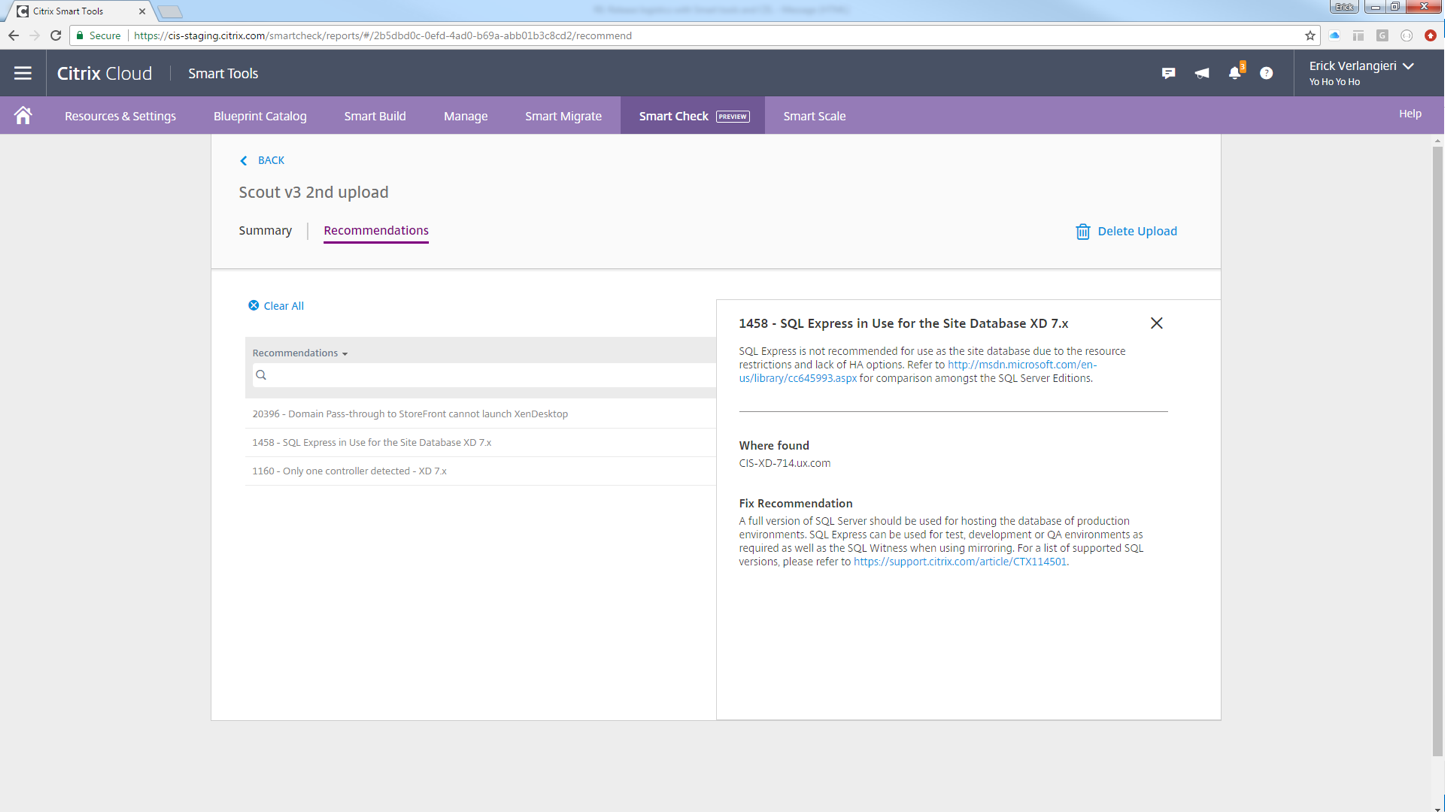Click the Clear All link

[x=284, y=306]
